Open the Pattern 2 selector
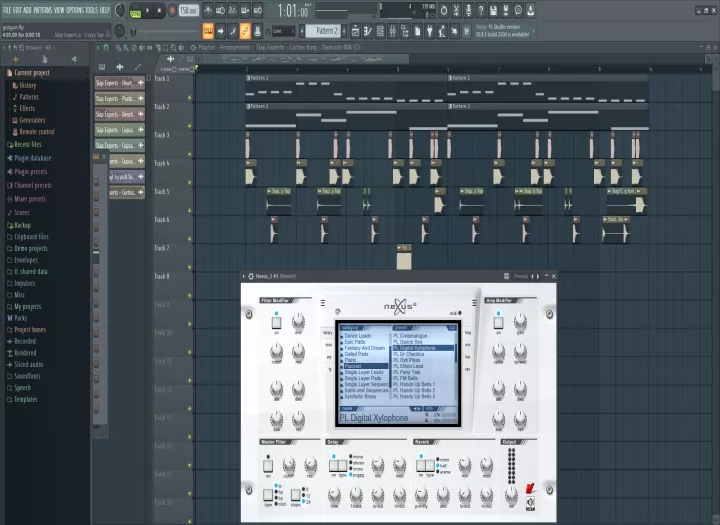Image resolution: width=720 pixels, height=525 pixels. (323, 31)
